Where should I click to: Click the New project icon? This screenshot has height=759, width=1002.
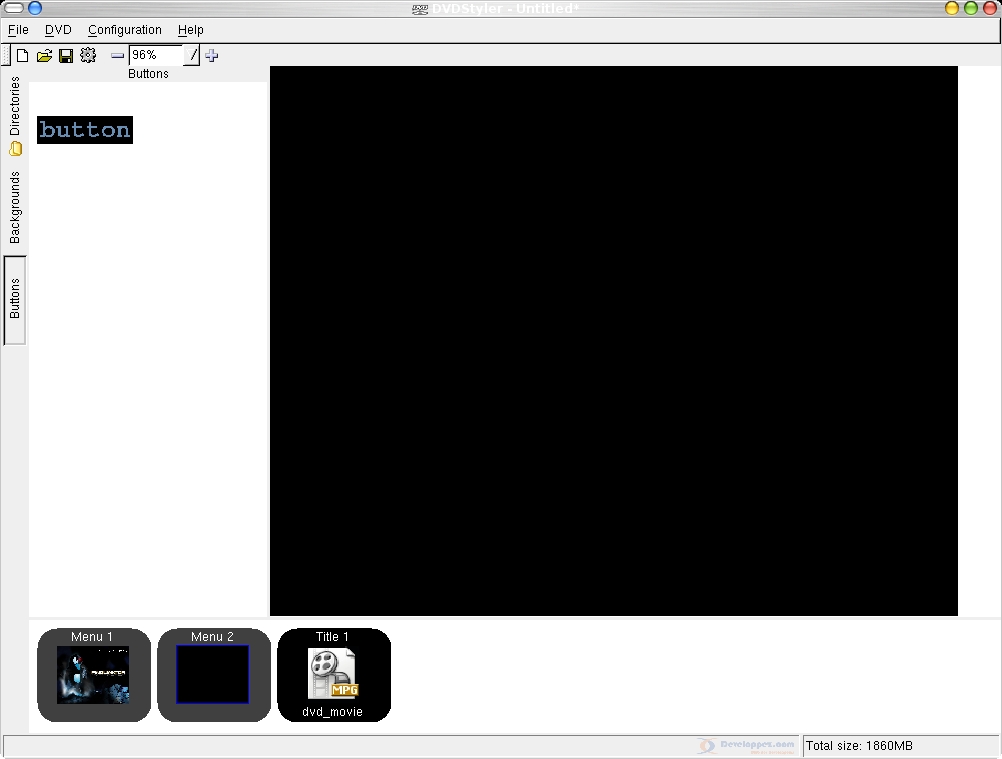(x=22, y=56)
